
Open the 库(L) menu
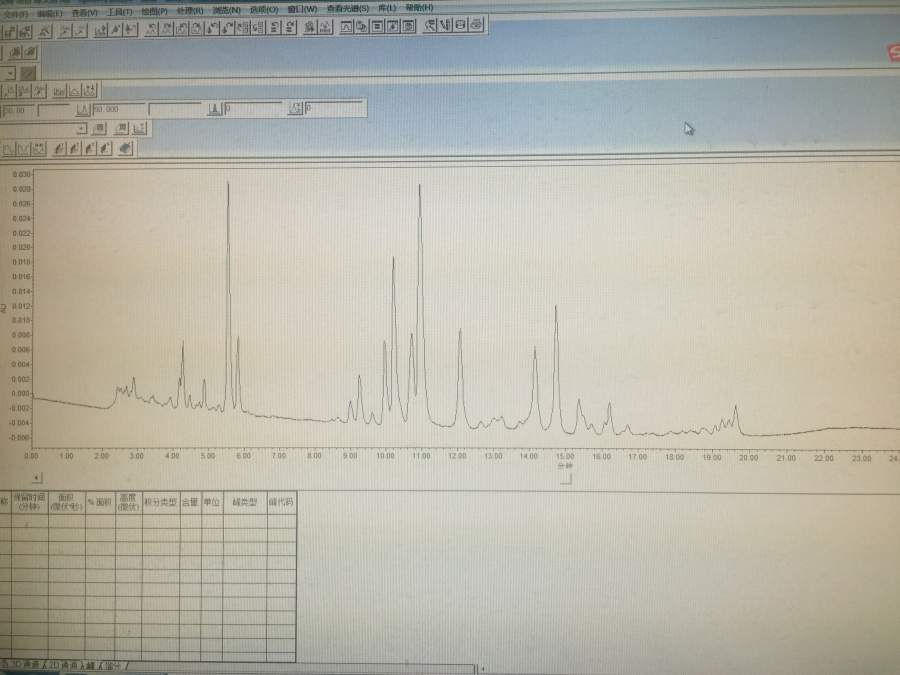387,8
